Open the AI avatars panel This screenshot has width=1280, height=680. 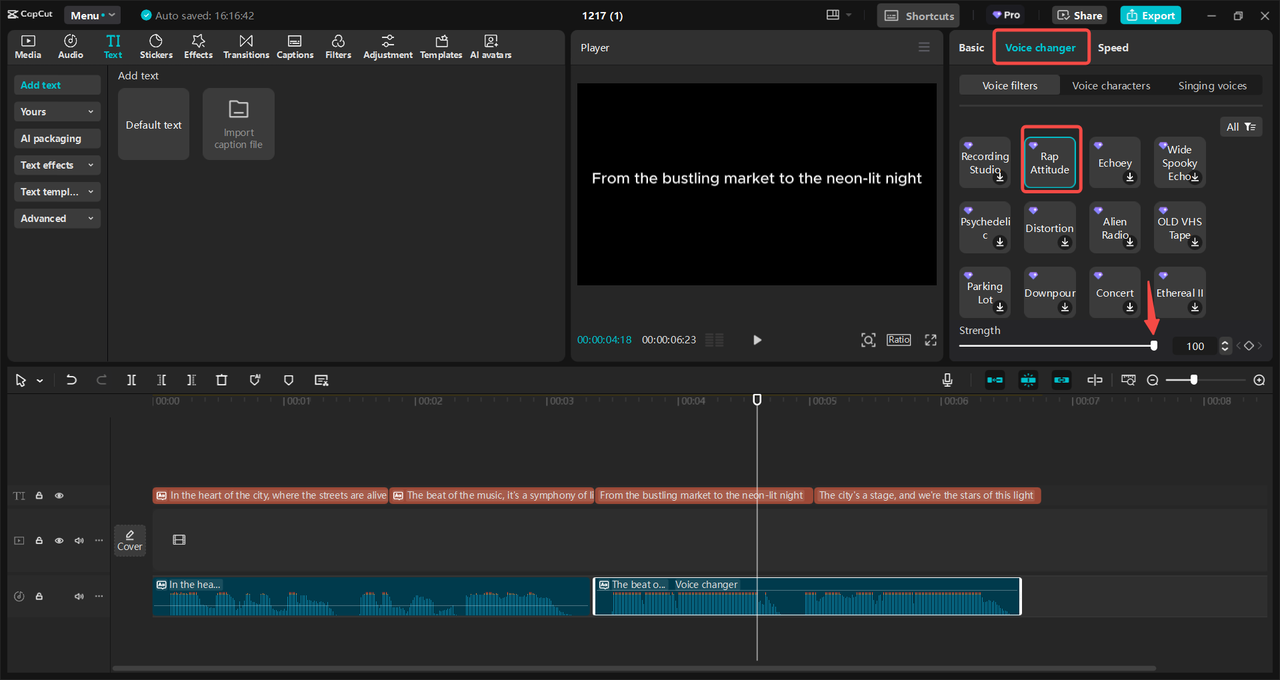[x=491, y=46]
